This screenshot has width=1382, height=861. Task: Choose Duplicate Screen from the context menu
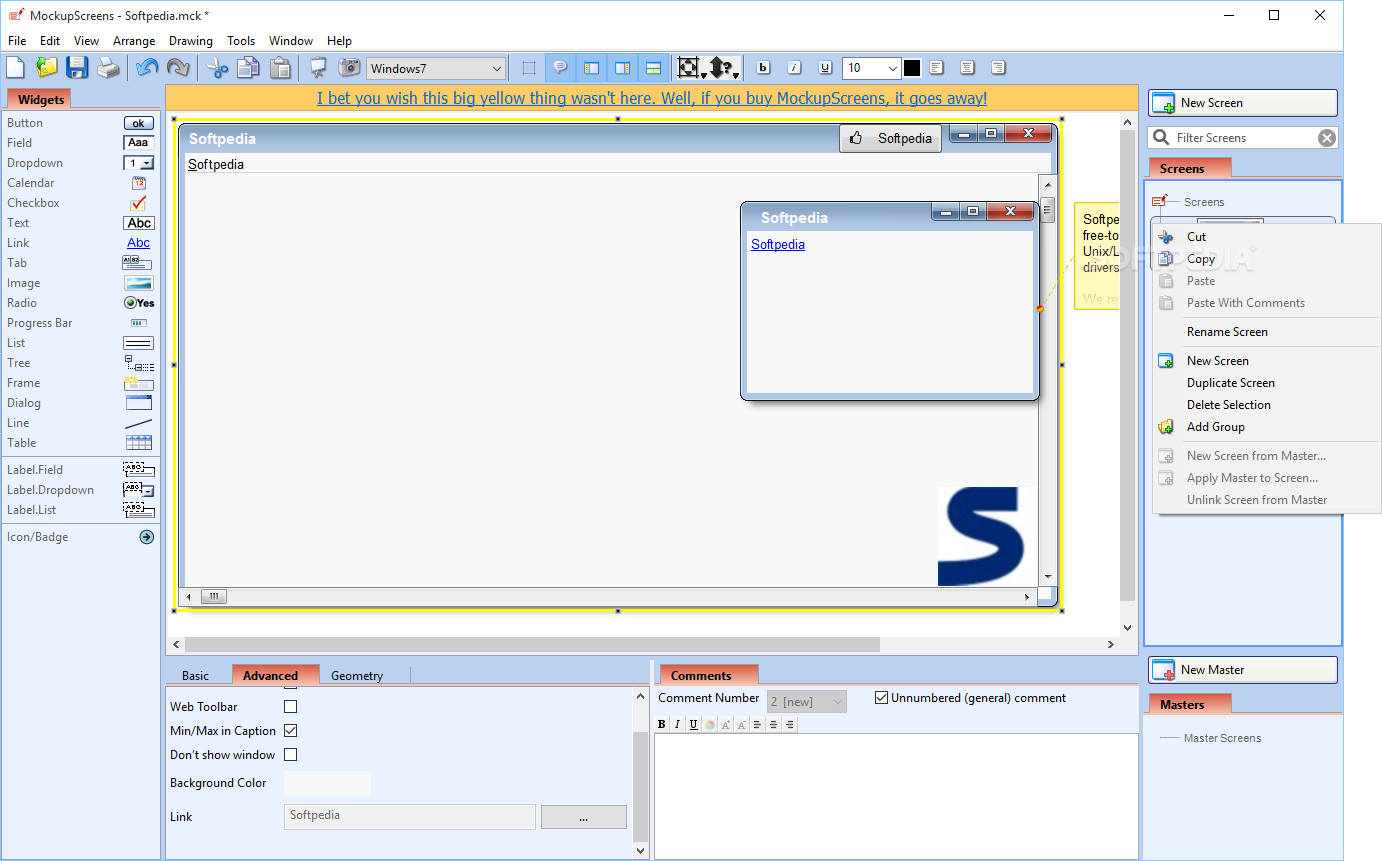point(1230,383)
